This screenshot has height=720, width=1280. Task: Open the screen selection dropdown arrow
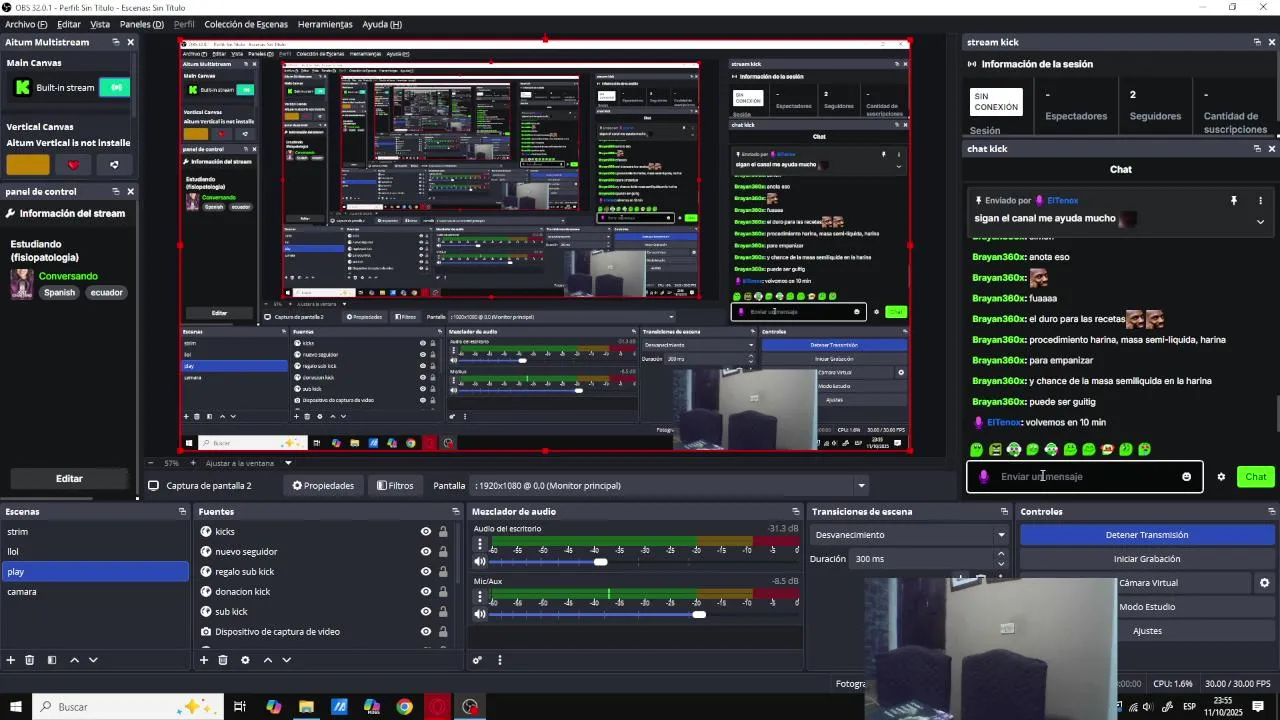click(x=861, y=486)
